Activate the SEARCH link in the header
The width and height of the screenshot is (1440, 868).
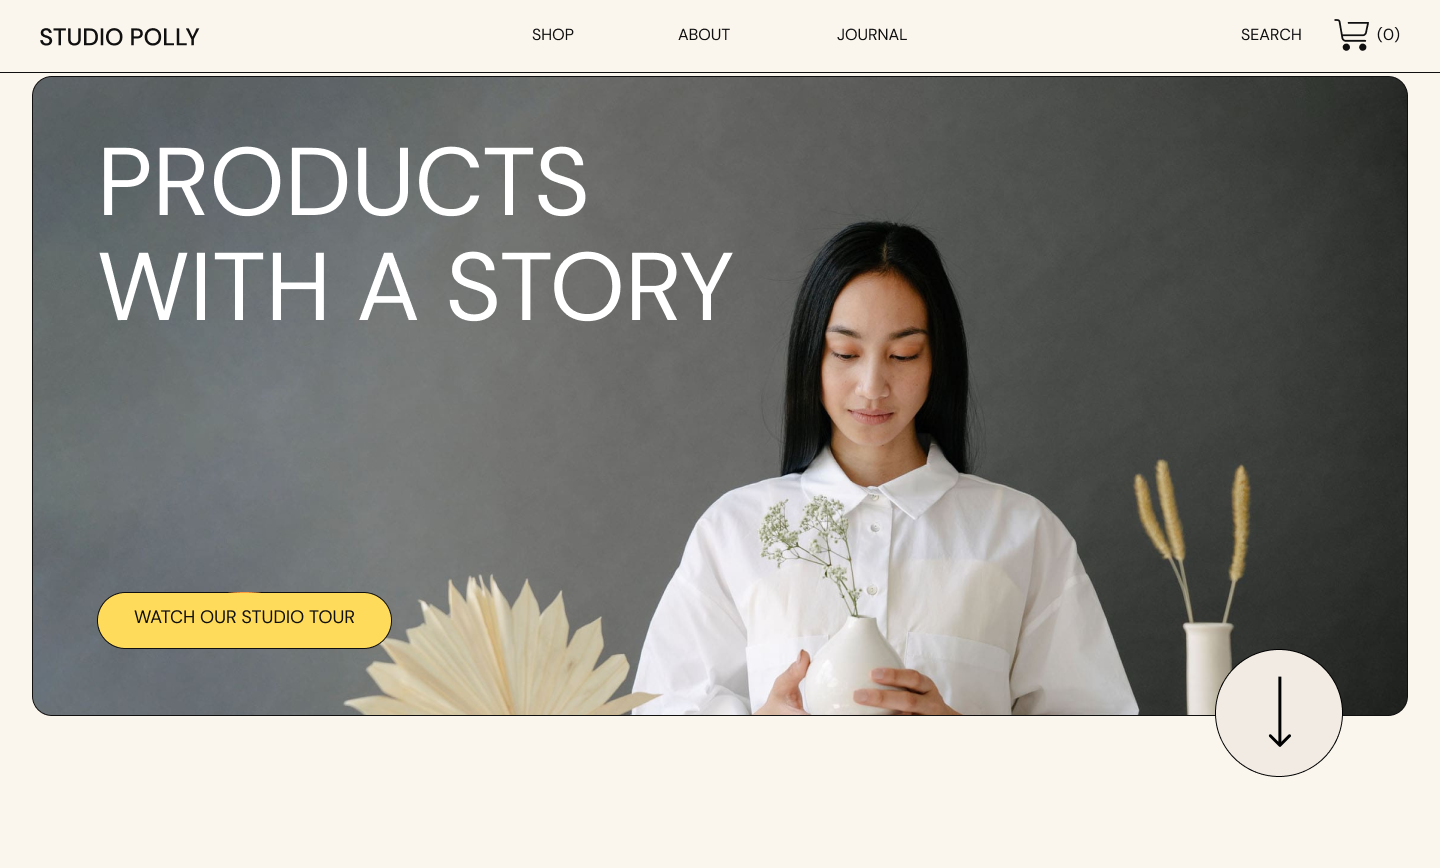point(1271,35)
